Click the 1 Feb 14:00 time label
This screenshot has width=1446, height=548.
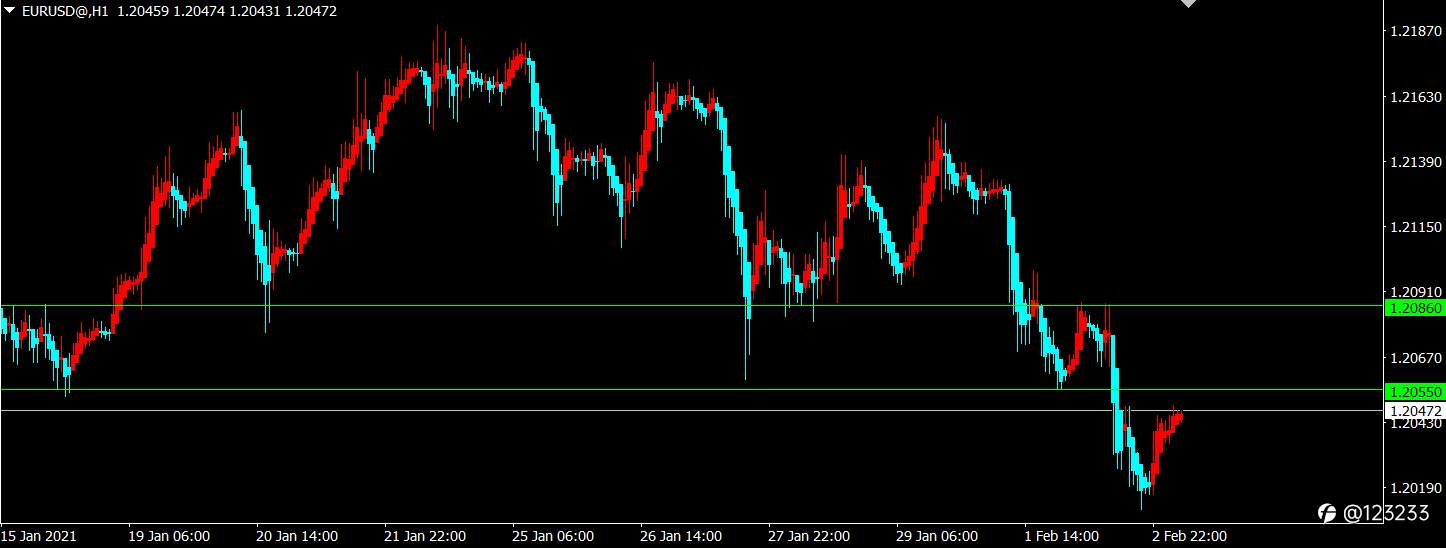point(1061,536)
